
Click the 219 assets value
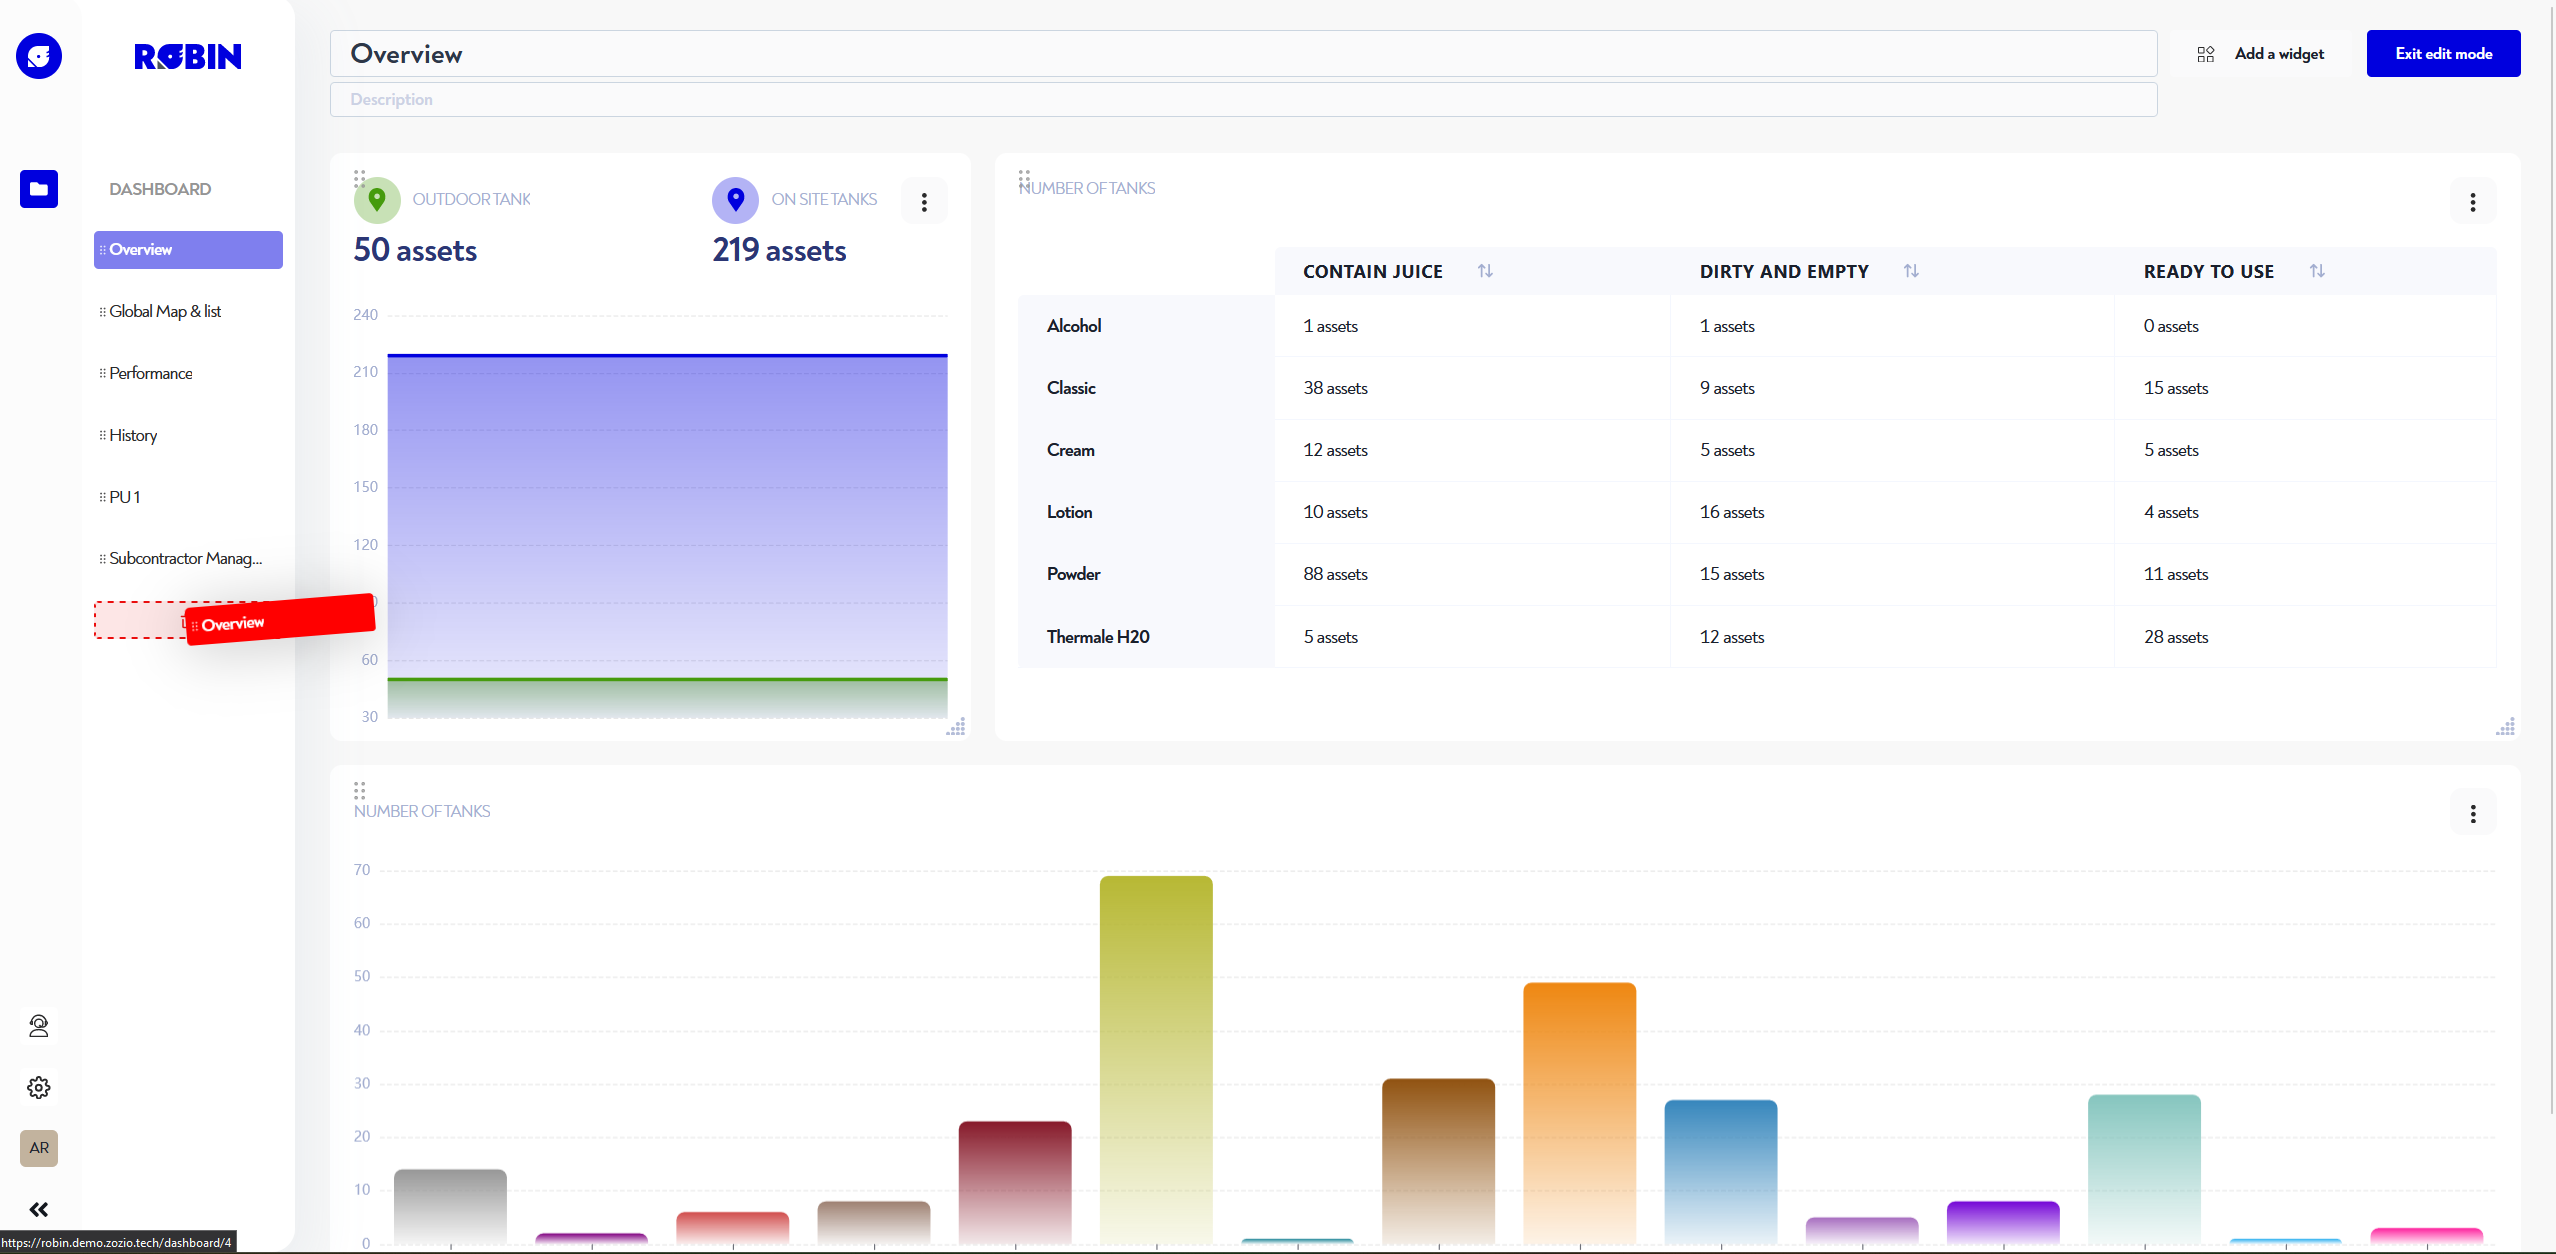coord(779,250)
